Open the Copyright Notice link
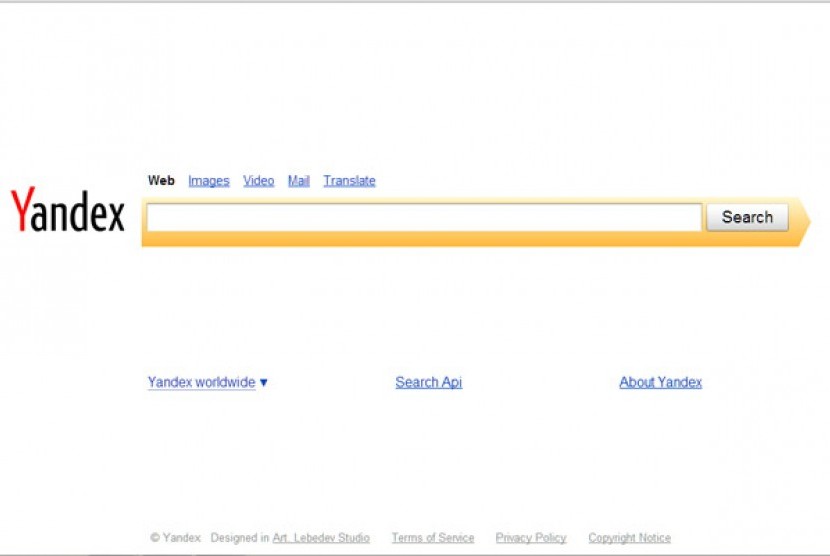Viewport: 830px width, 556px height. click(x=629, y=538)
